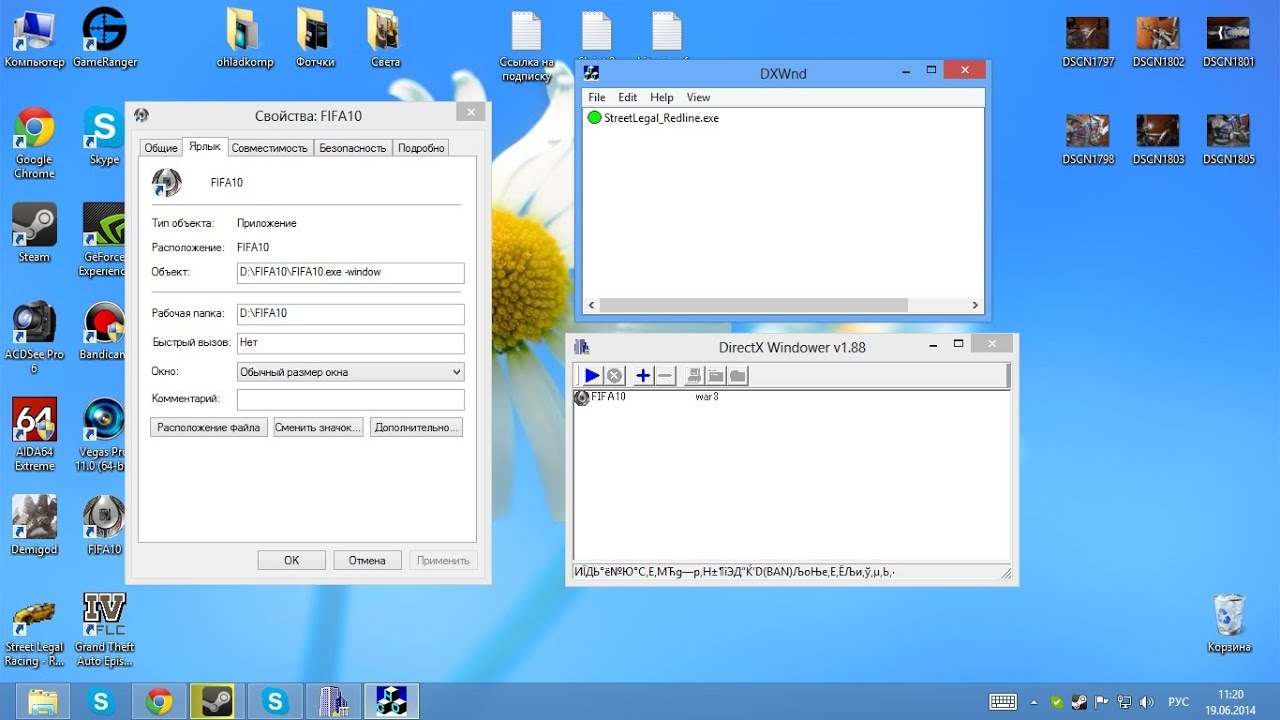Click the Фотчки folder on the desktop
1280x720 pixels.
click(315, 38)
